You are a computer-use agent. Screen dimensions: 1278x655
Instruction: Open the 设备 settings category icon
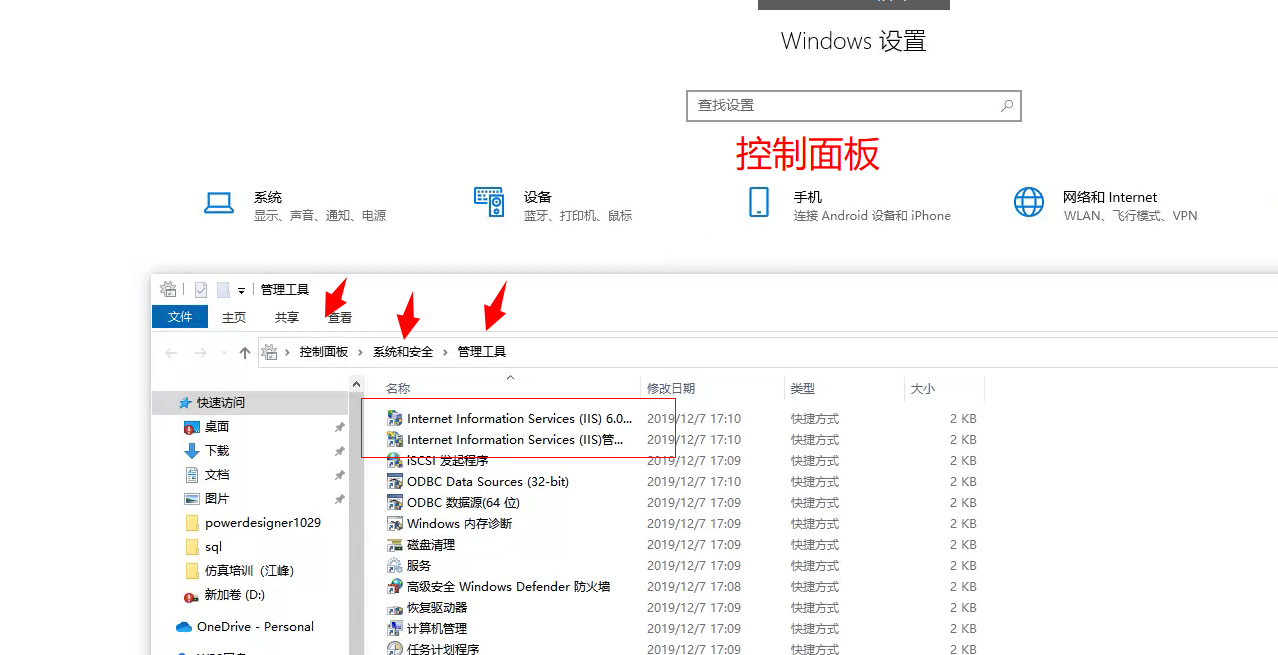[x=489, y=202]
